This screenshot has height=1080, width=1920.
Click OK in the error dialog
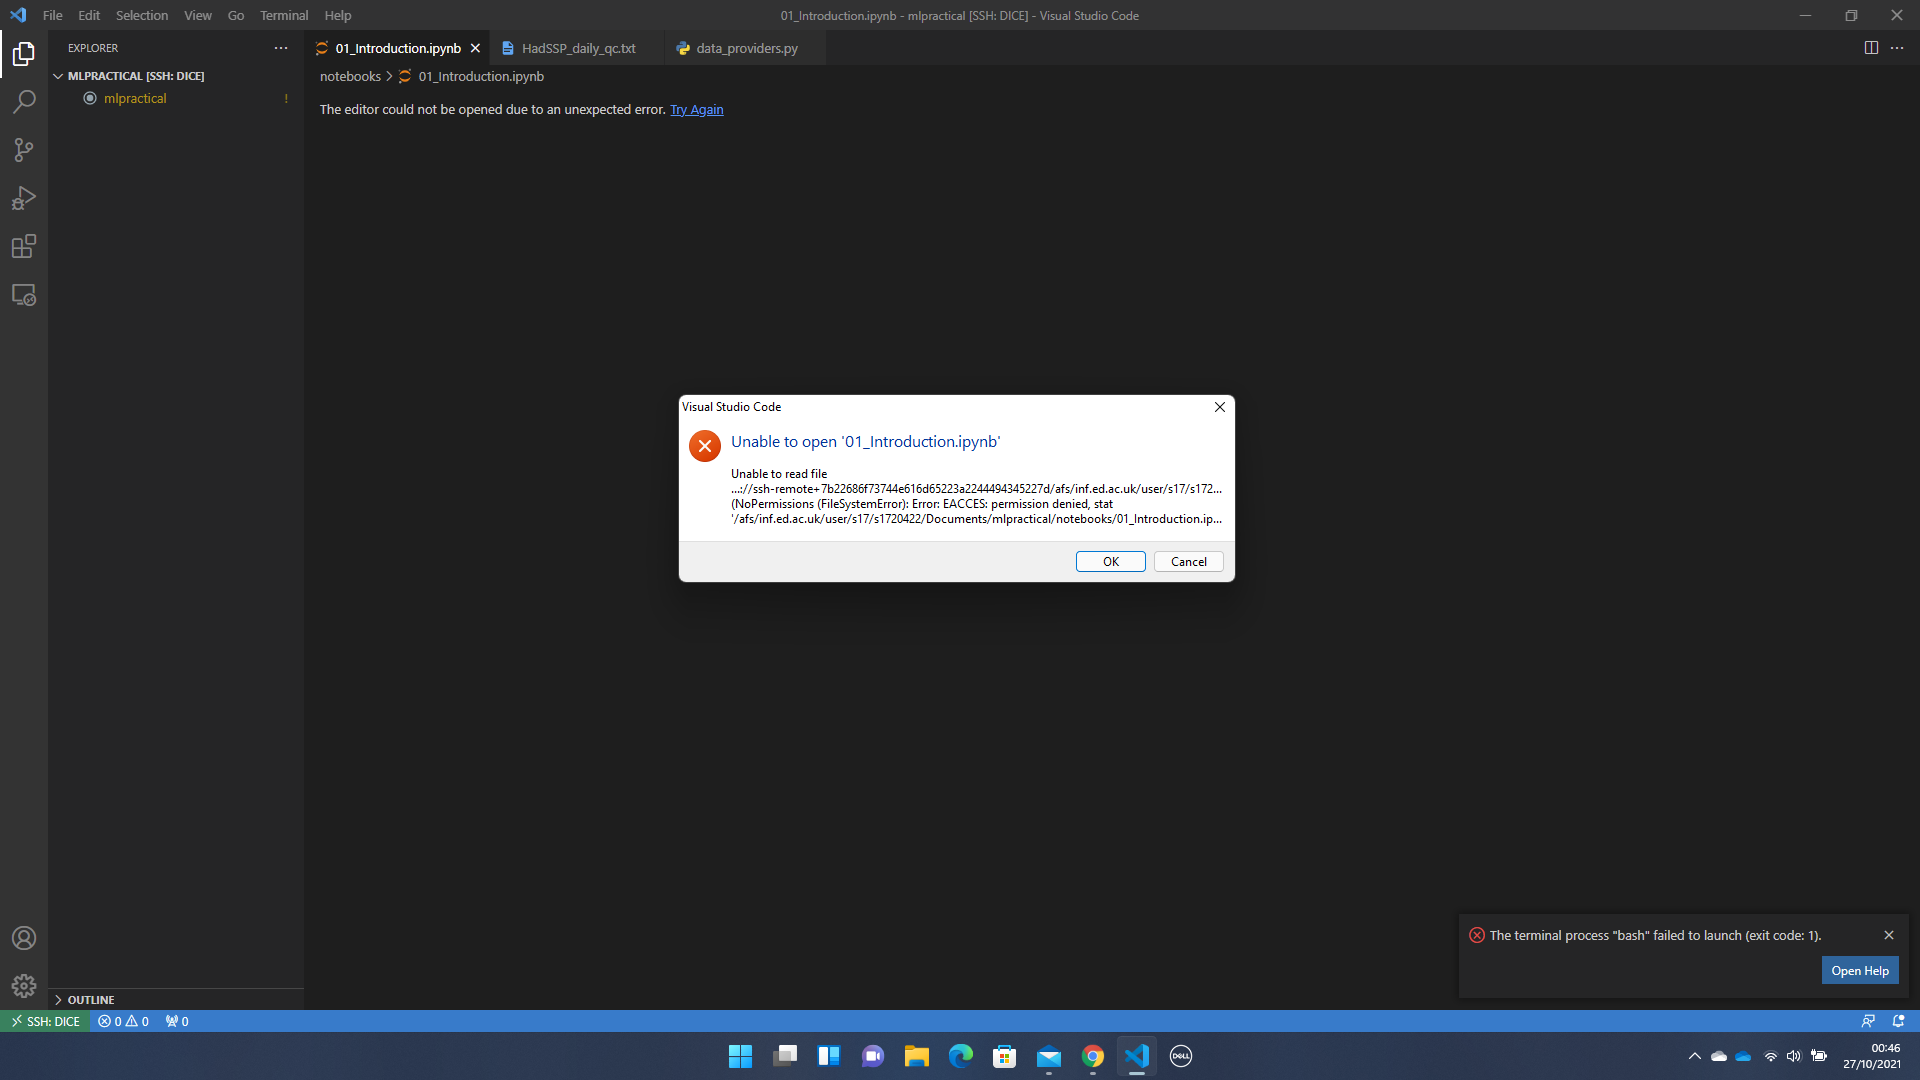1110,561
